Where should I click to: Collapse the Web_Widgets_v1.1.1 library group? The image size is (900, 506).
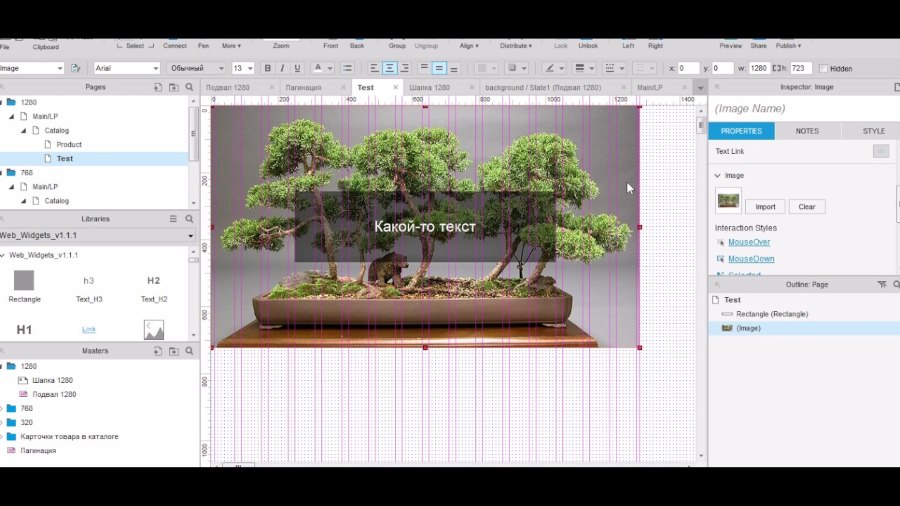point(3,255)
